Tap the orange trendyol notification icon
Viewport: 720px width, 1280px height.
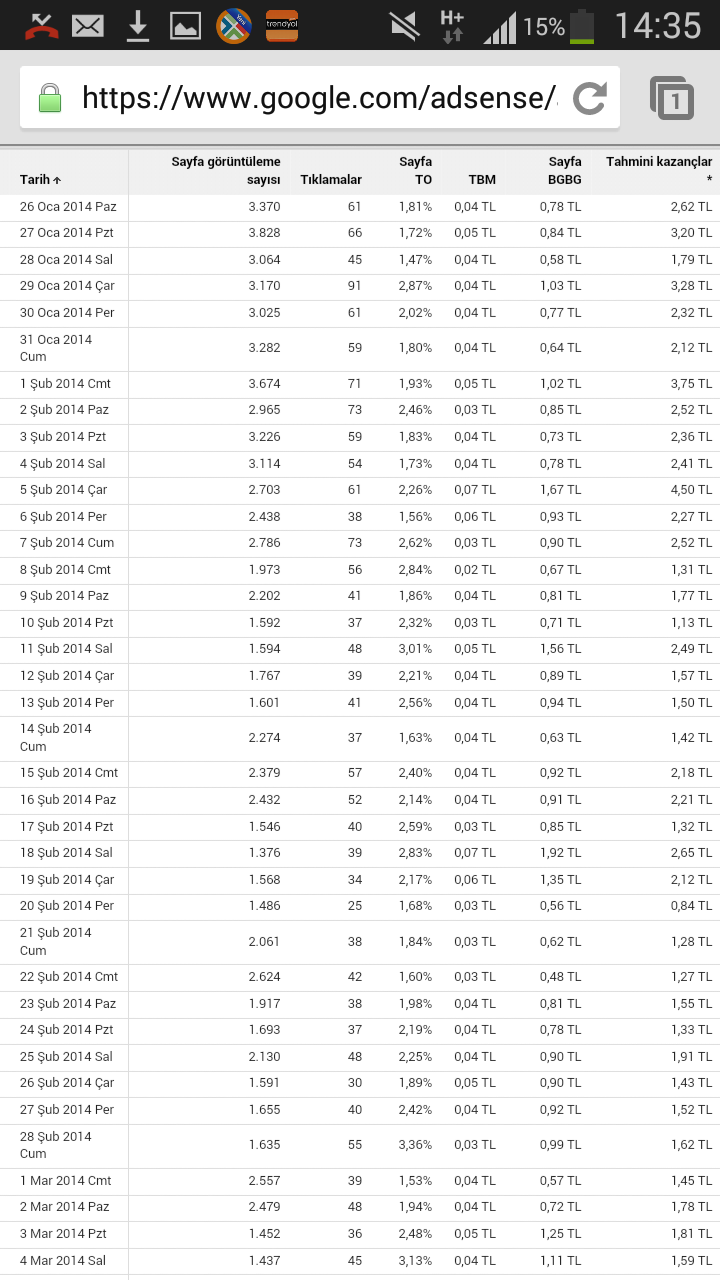[282, 26]
